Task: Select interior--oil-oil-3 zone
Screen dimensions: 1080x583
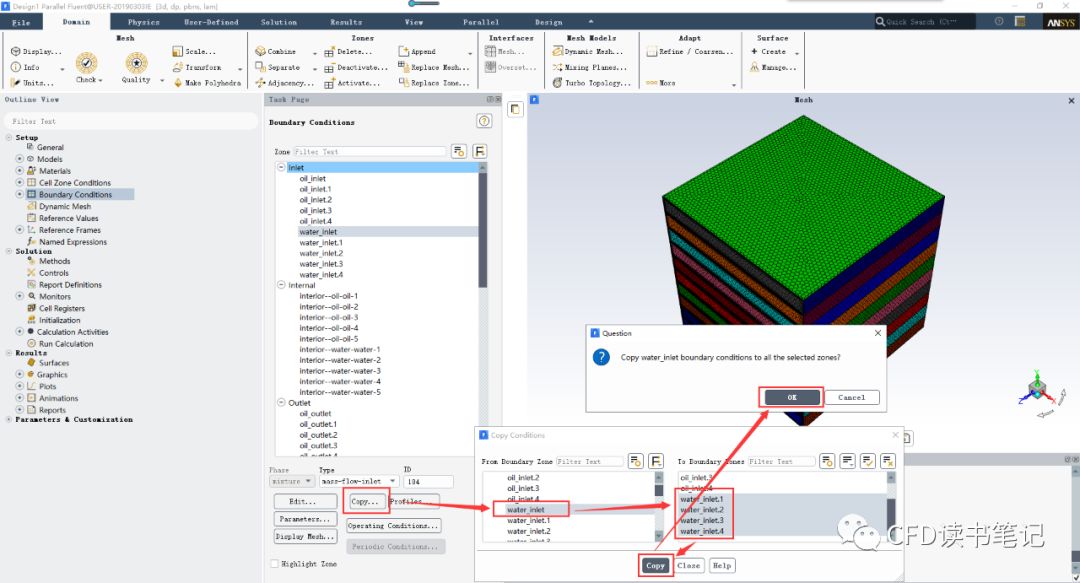Action: click(329, 318)
